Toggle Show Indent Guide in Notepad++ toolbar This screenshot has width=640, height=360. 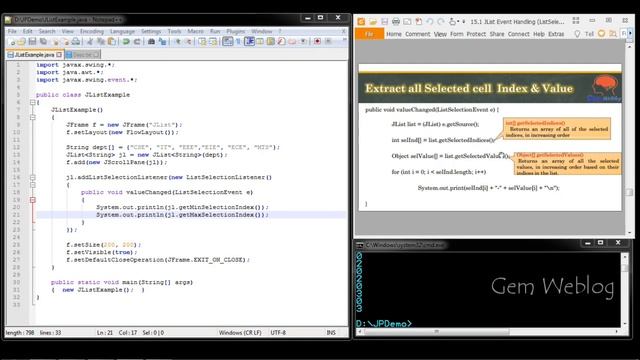coord(249,41)
